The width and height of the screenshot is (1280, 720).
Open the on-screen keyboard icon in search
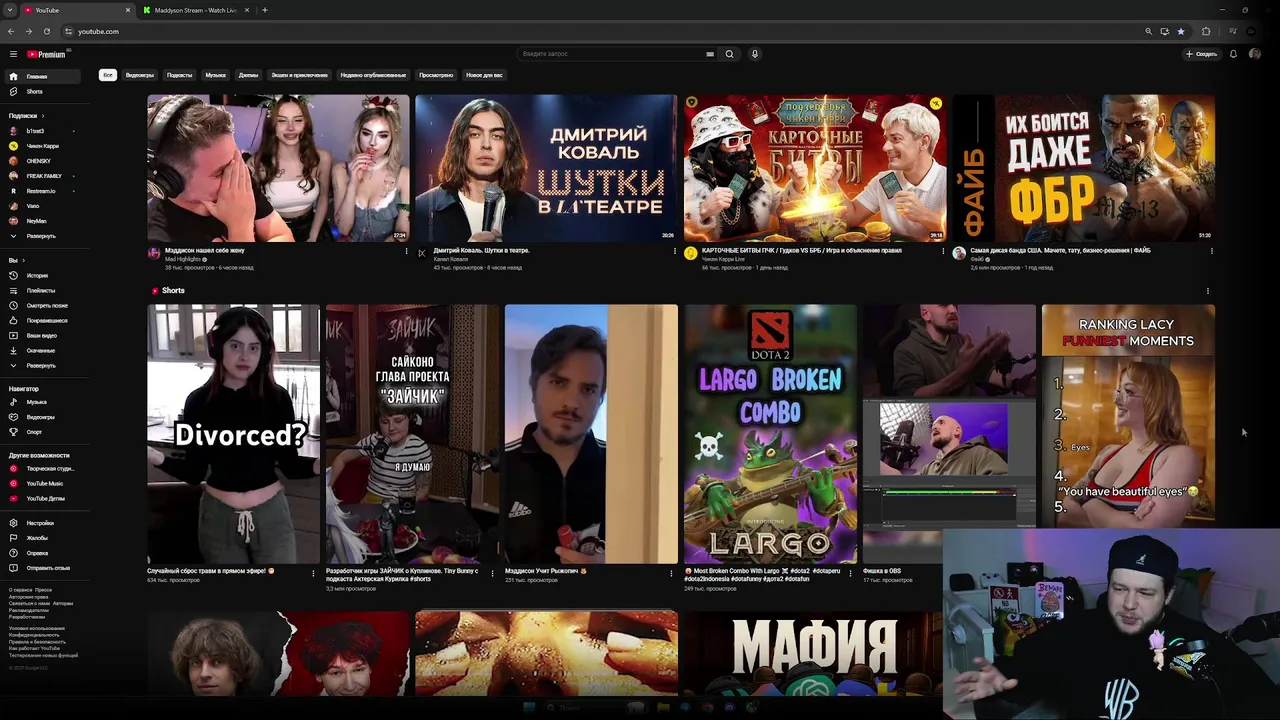[x=710, y=54]
